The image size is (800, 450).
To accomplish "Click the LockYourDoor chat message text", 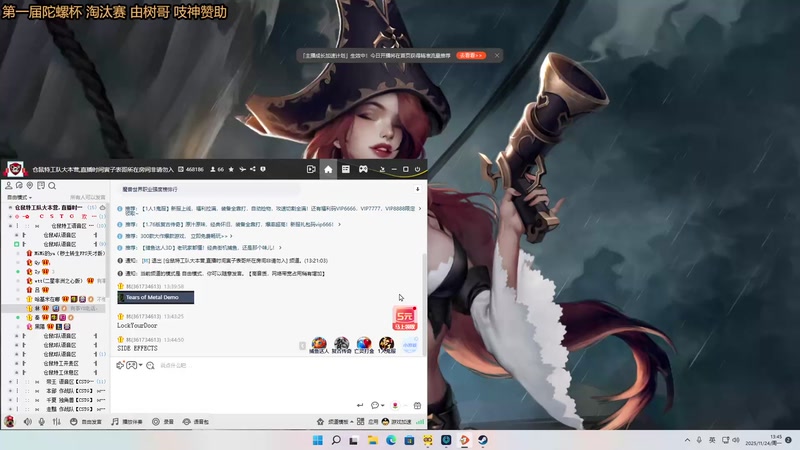I will pyautogui.click(x=137, y=325).
